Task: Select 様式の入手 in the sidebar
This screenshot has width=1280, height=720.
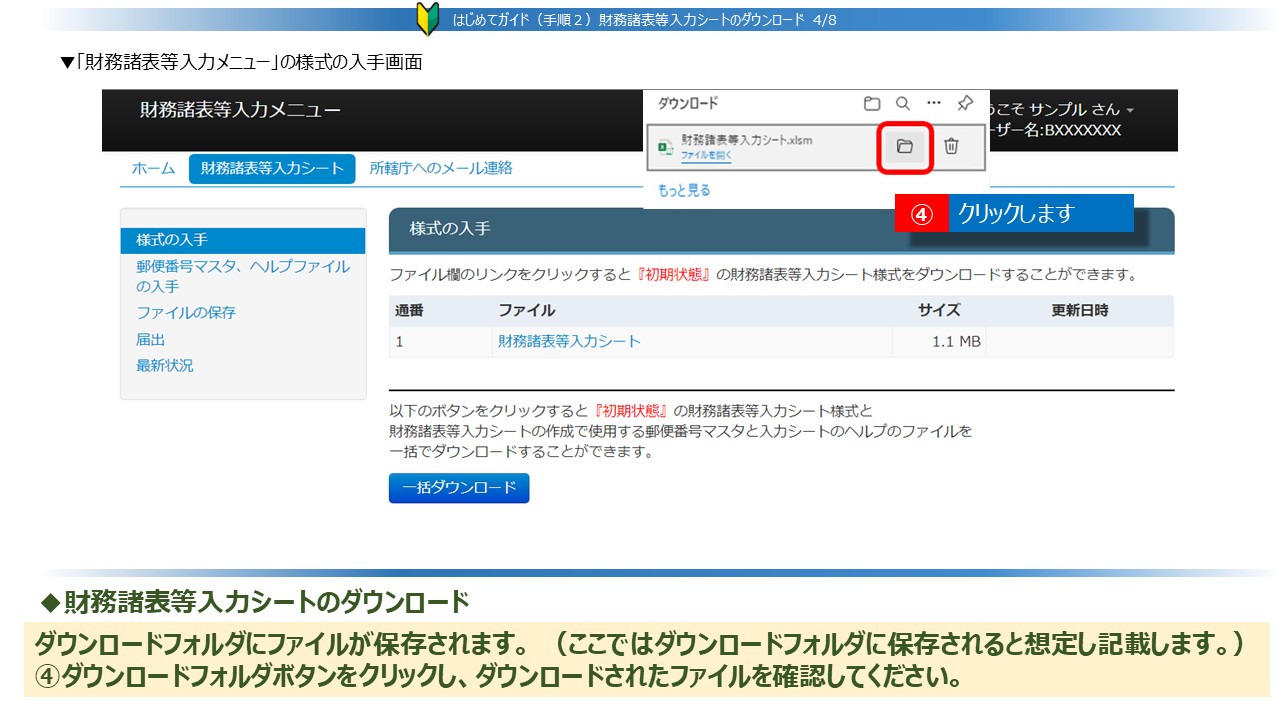Action: point(172,240)
